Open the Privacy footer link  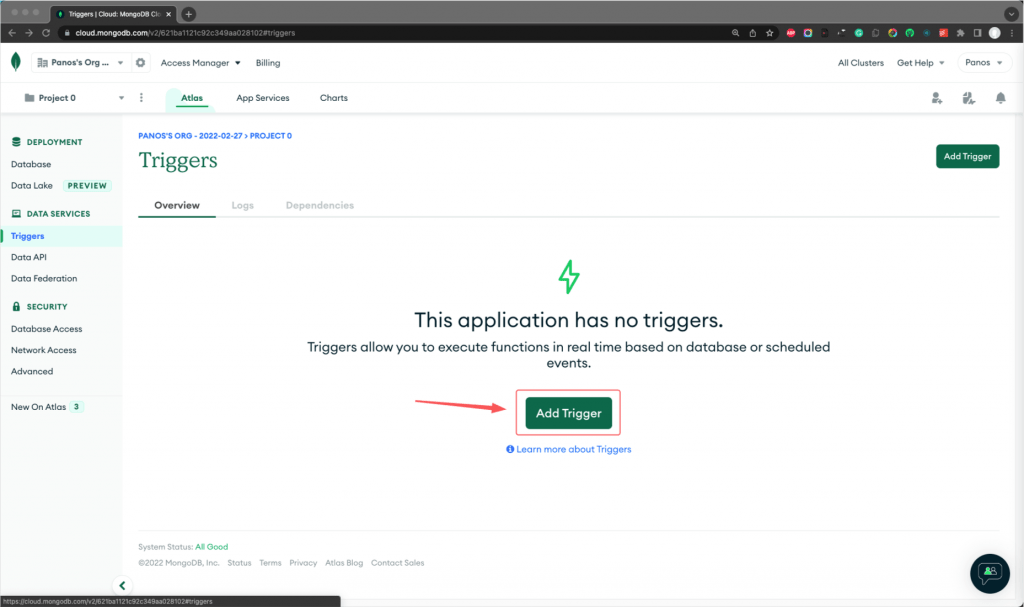[x=303, y=563]
